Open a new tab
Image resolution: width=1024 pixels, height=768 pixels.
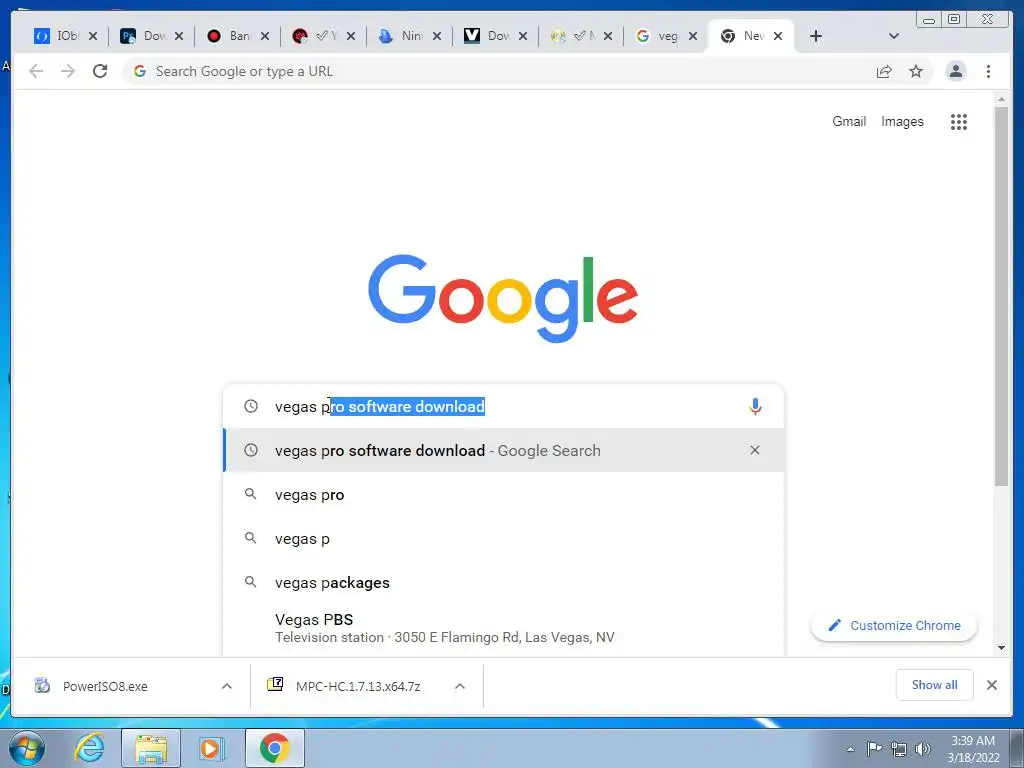pos(815,36)
